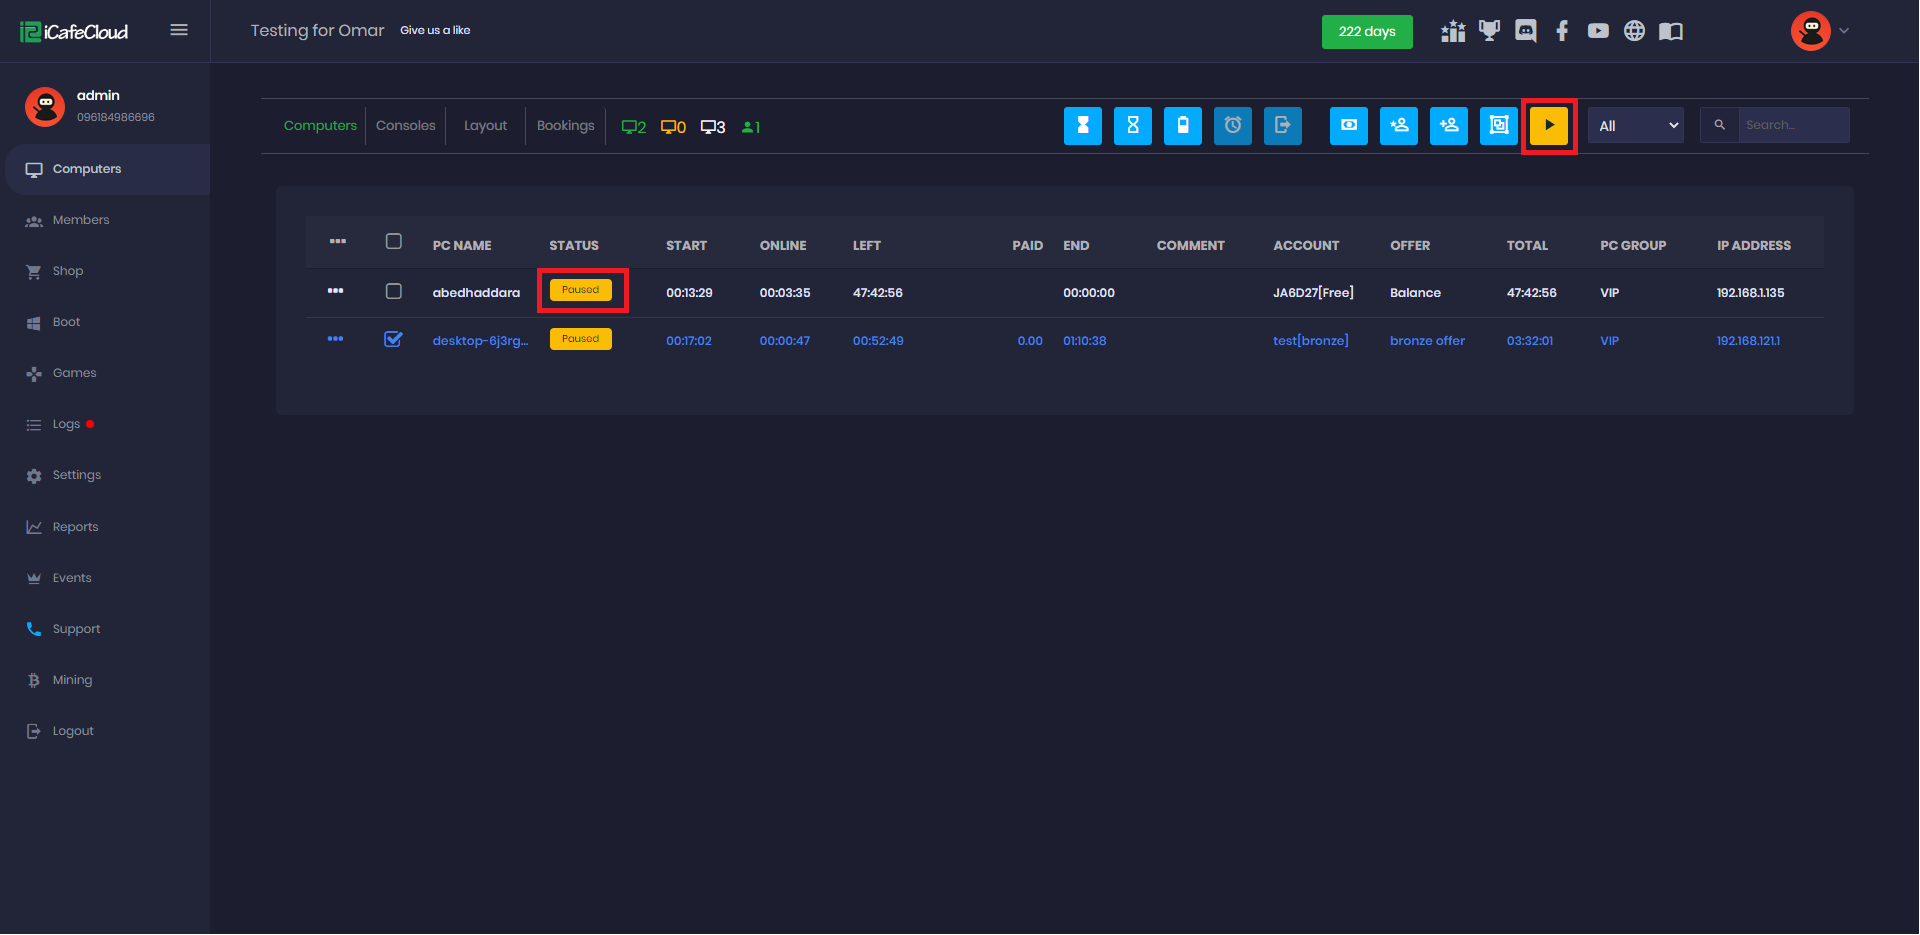The image size is (1920, 935).
Task: Check the abedhaddara row checkbox
Action: [x=394, y=291]
